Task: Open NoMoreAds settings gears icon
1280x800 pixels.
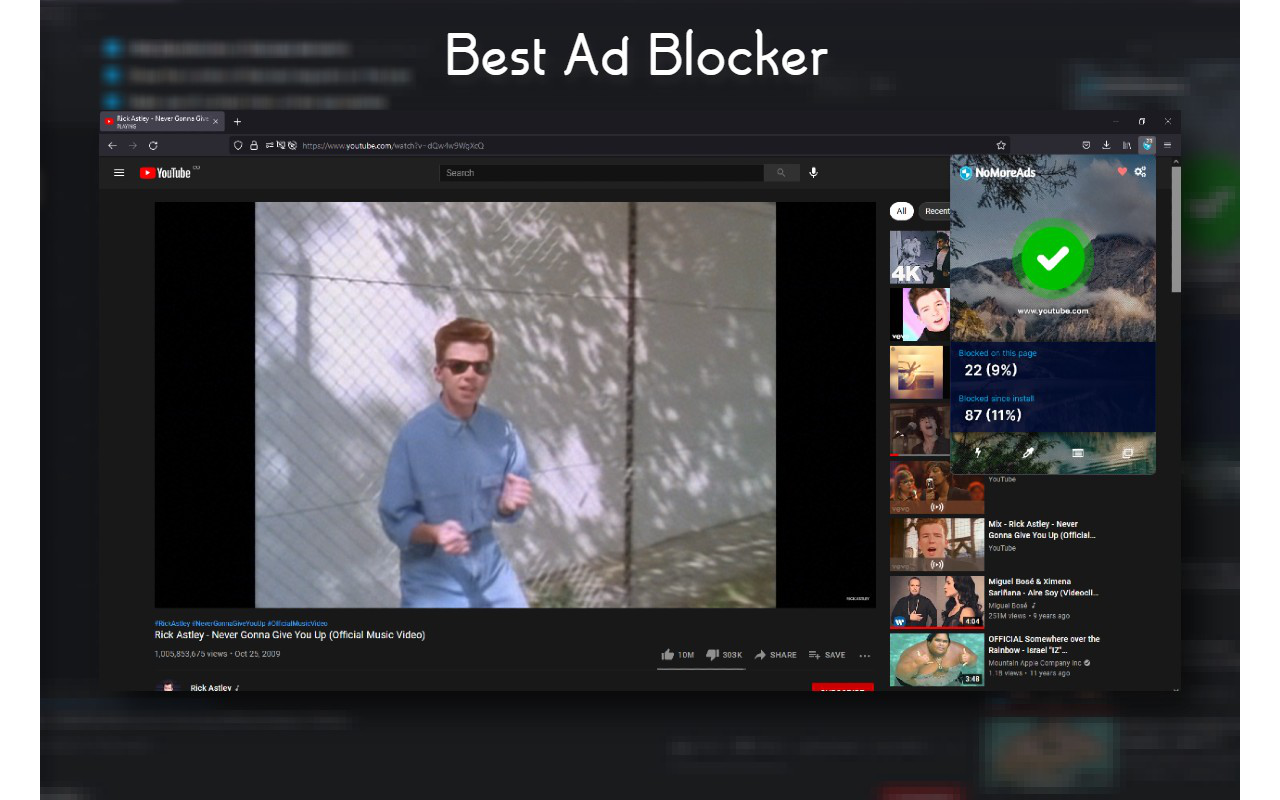Action: tap(1140, 172)
